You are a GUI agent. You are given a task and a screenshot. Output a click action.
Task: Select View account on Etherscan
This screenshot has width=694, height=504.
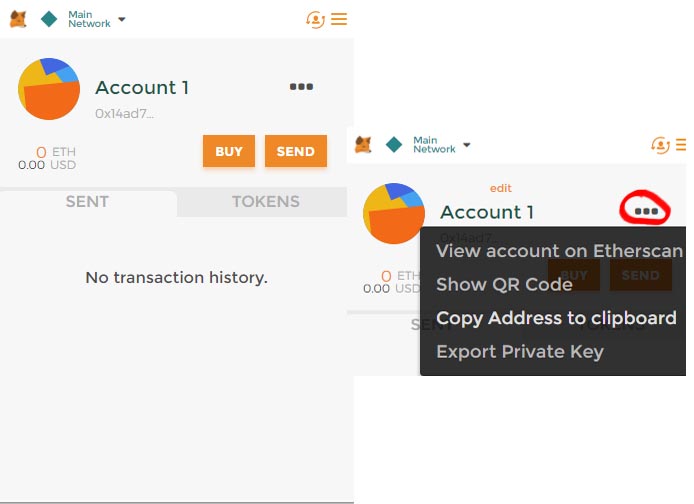559,251
